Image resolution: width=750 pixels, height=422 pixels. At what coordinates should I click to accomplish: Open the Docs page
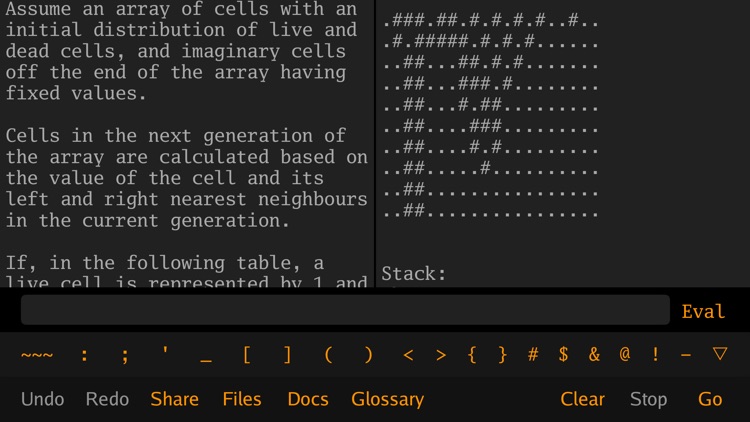point(308,399)
